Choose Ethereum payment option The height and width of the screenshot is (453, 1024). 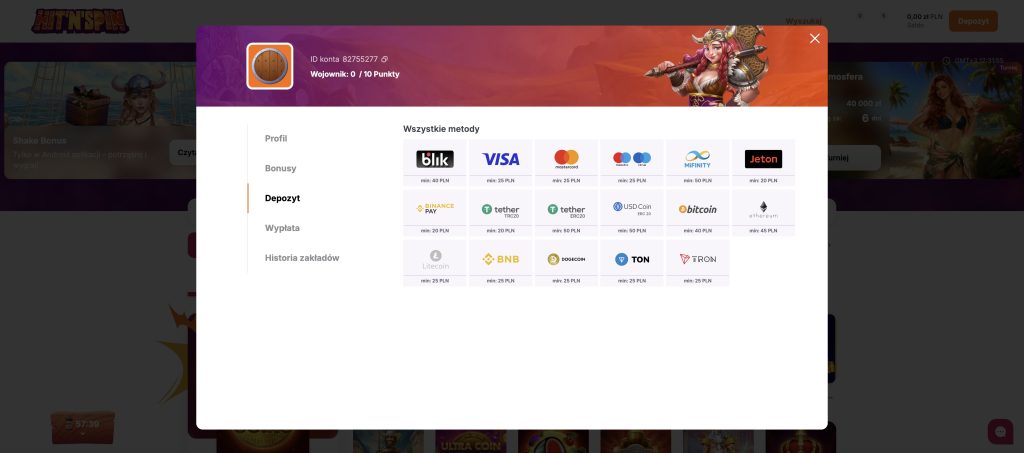pos(763,213)
